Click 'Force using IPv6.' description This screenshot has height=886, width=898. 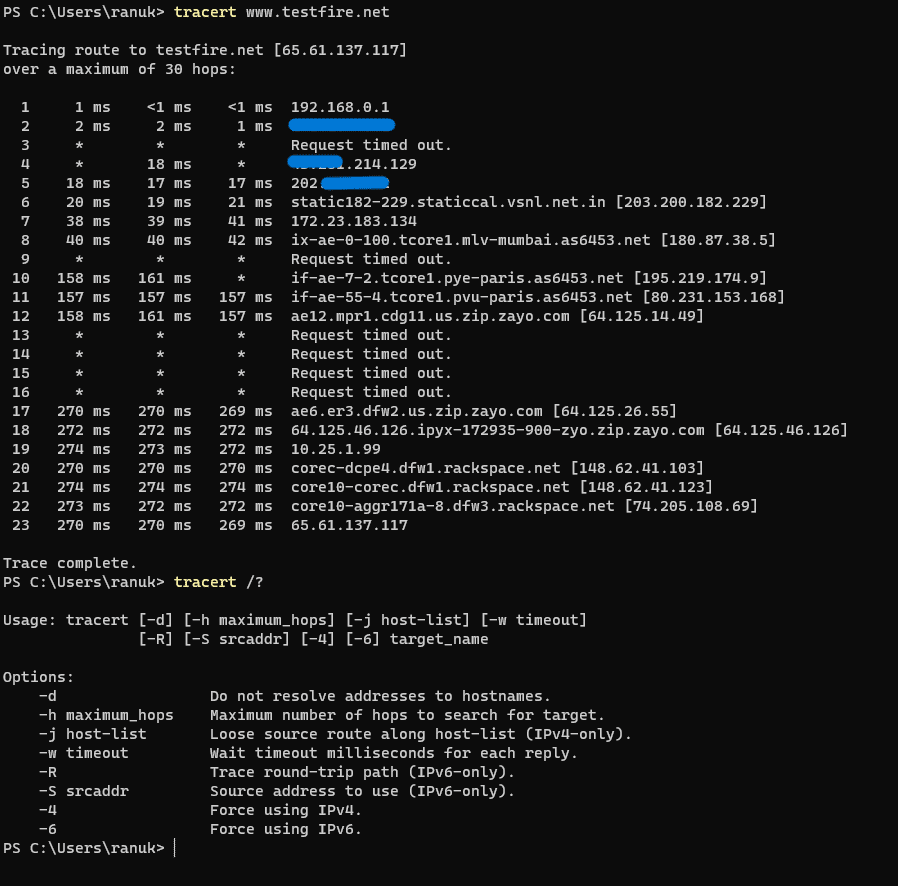[286, 829]
